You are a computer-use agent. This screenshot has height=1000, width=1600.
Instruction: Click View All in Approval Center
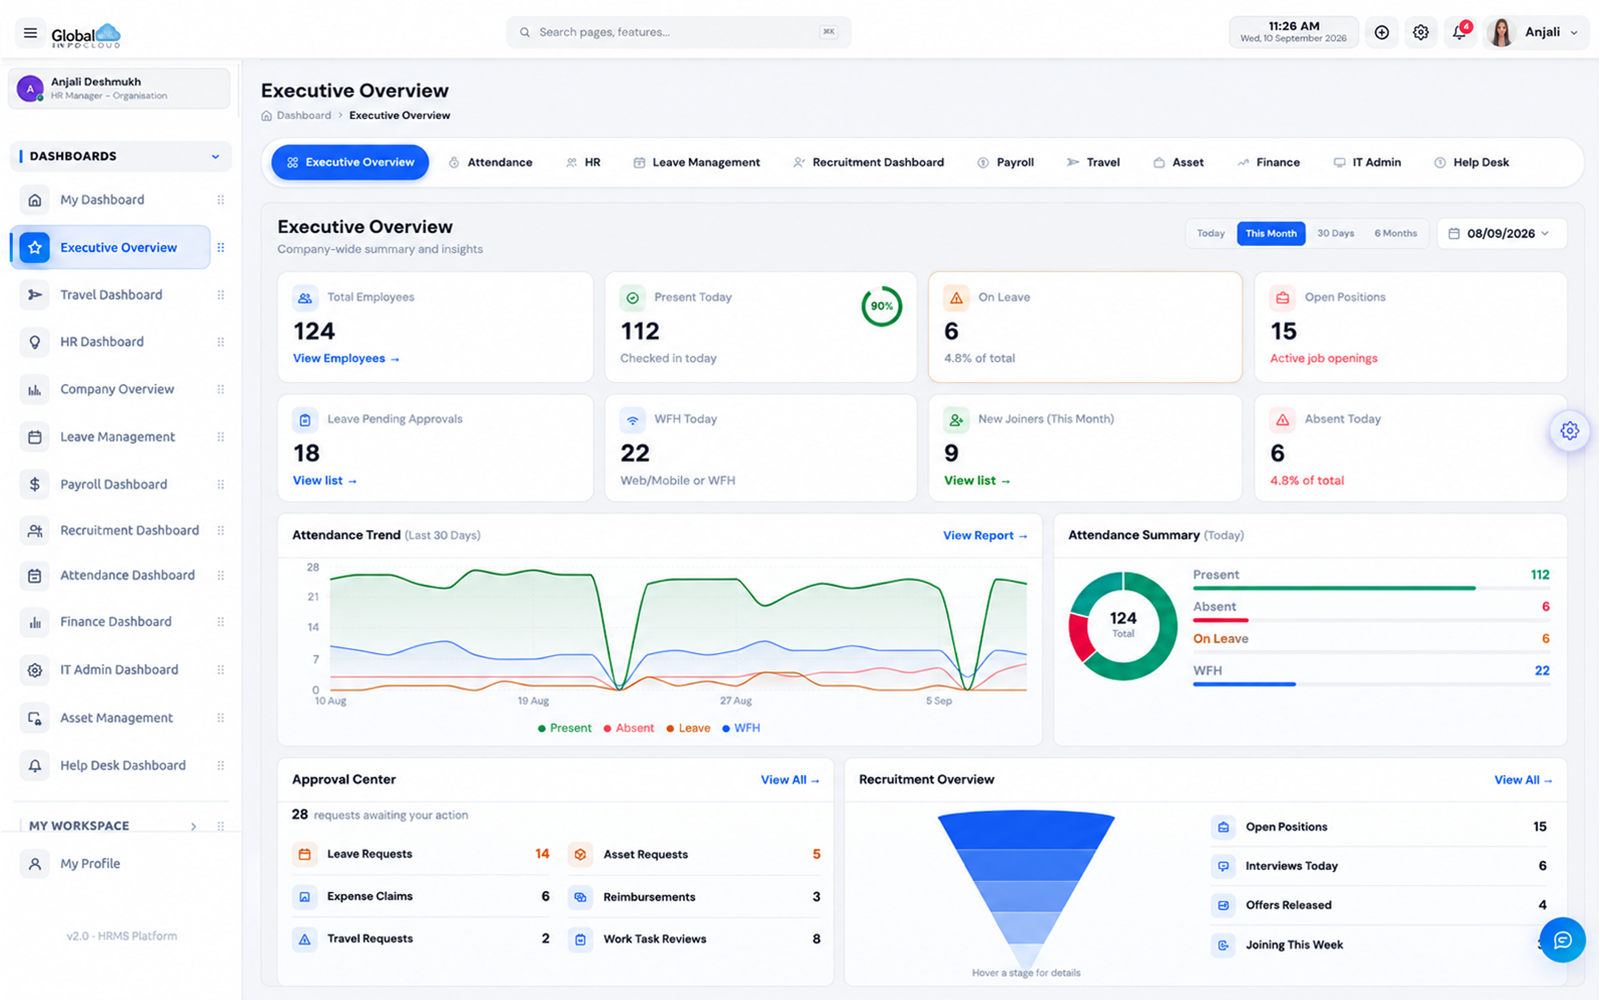pyautogui.click(x=790, y=780)
